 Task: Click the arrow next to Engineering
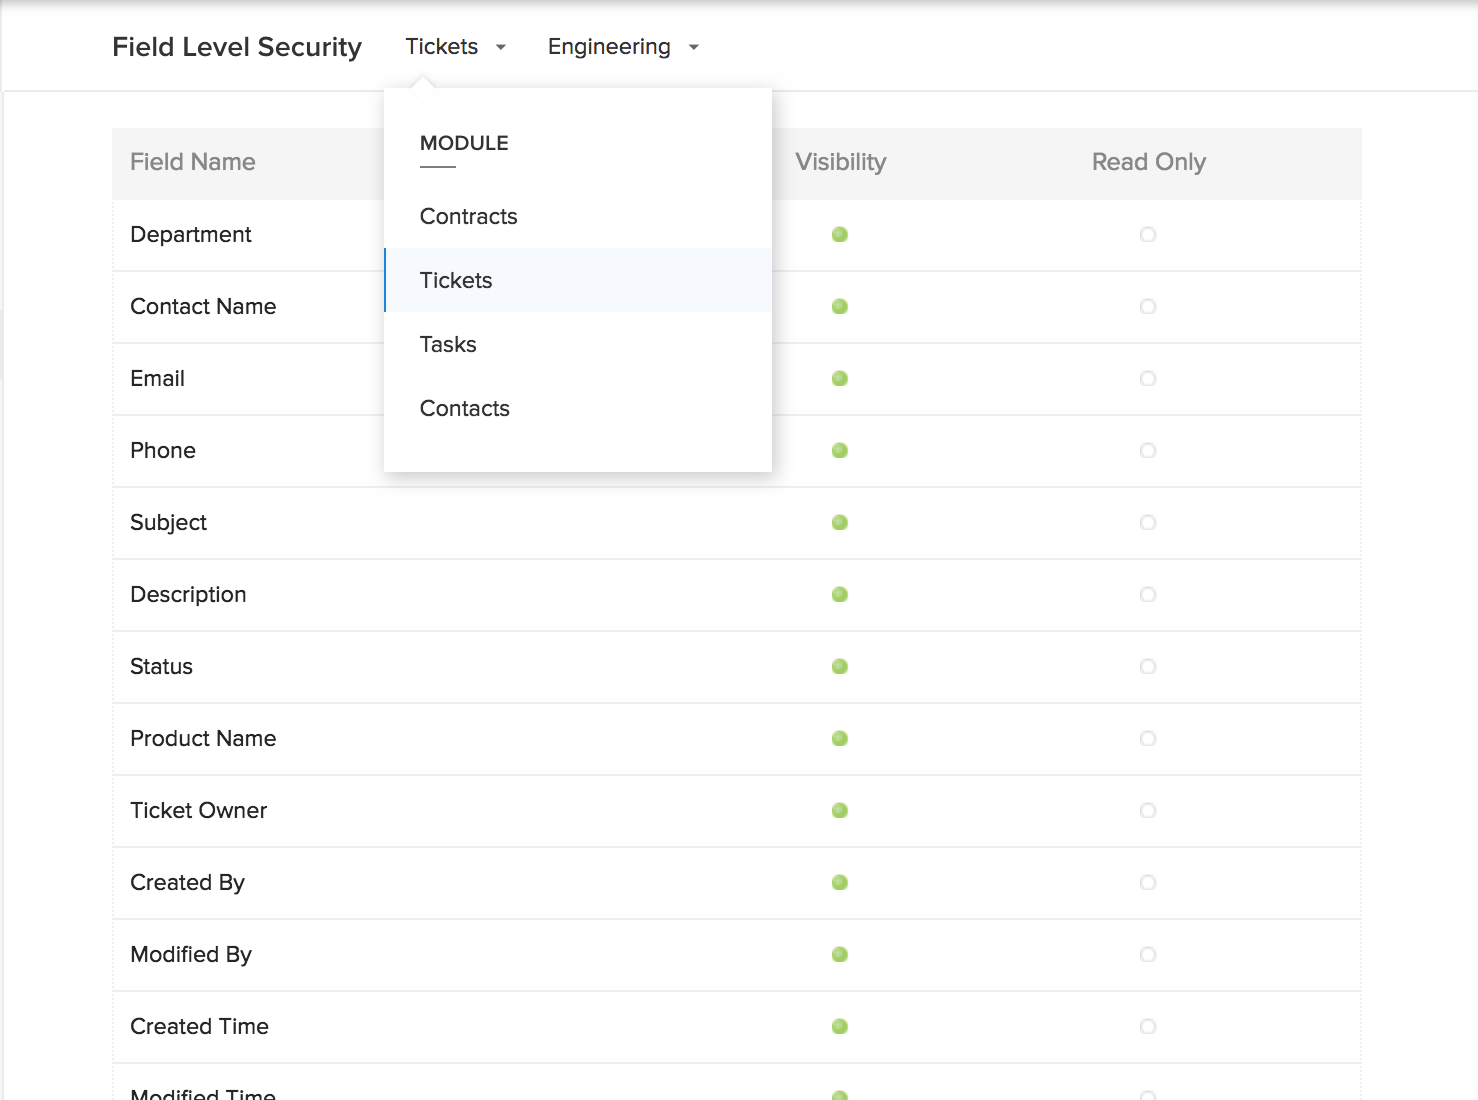(x=694, y=47)
